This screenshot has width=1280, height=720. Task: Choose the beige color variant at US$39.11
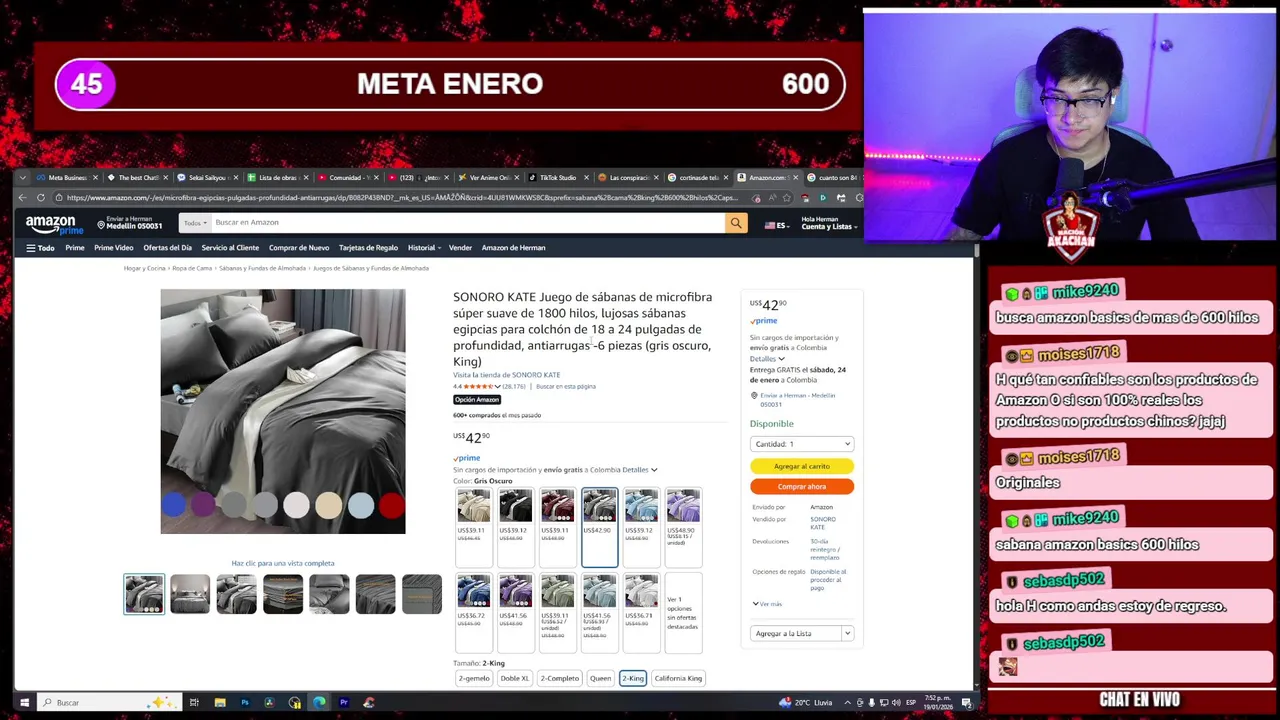coord(474,527)
